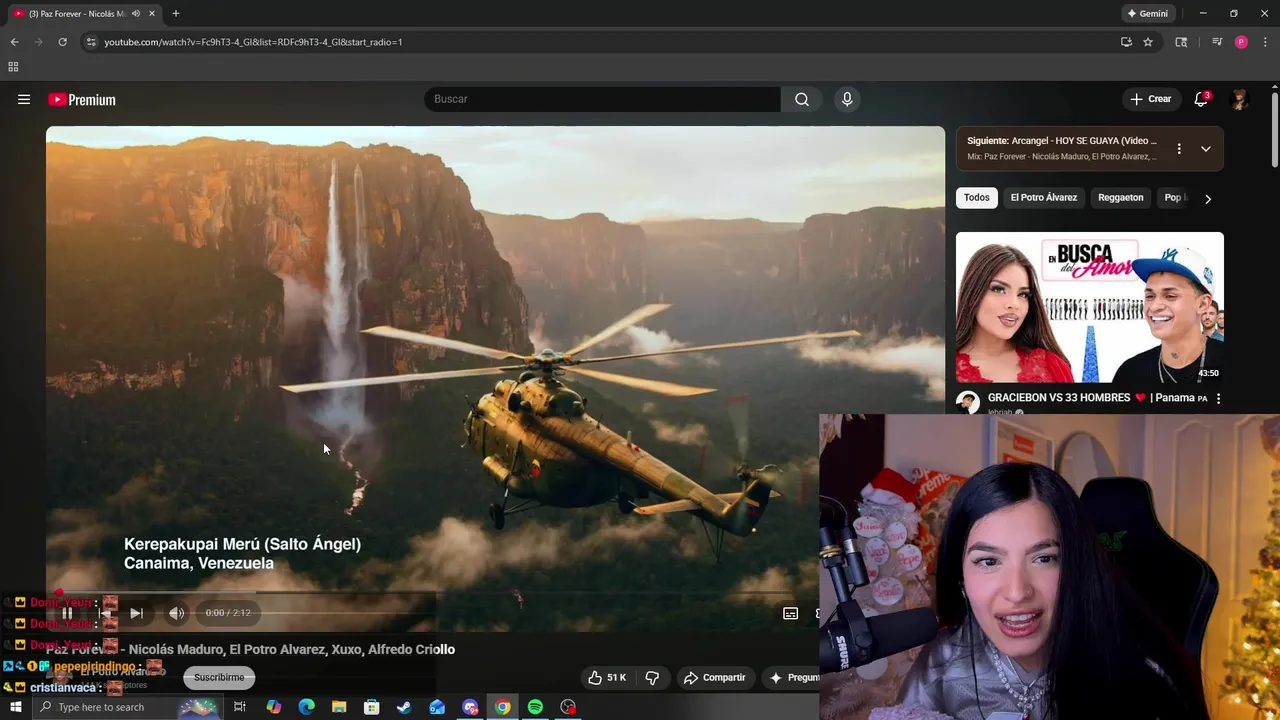Click the Crear button

pos(1150,99)
